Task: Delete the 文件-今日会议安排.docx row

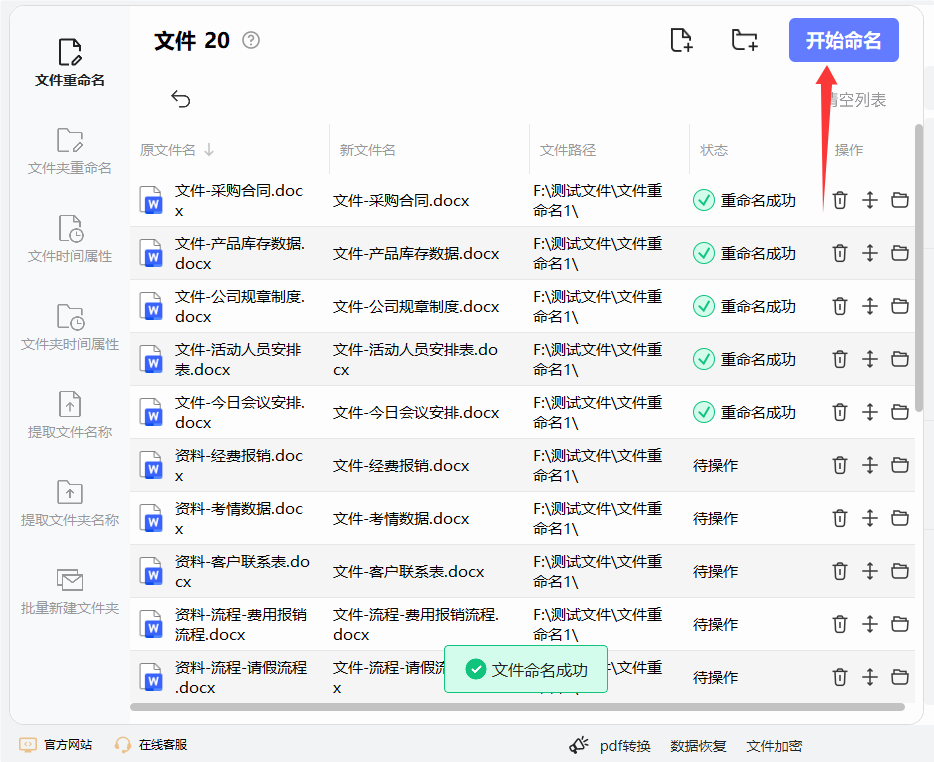Action: 839,412
